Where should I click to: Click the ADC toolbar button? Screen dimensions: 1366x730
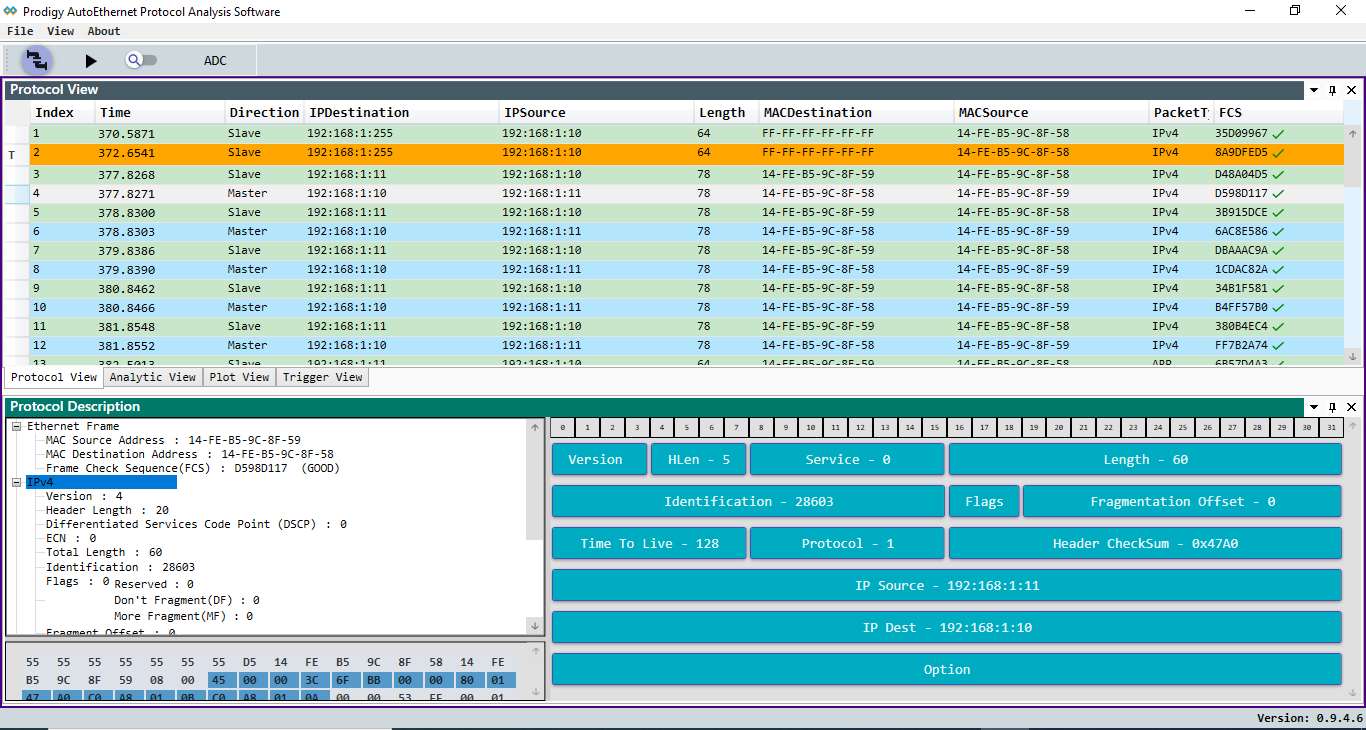coord(215,61)
